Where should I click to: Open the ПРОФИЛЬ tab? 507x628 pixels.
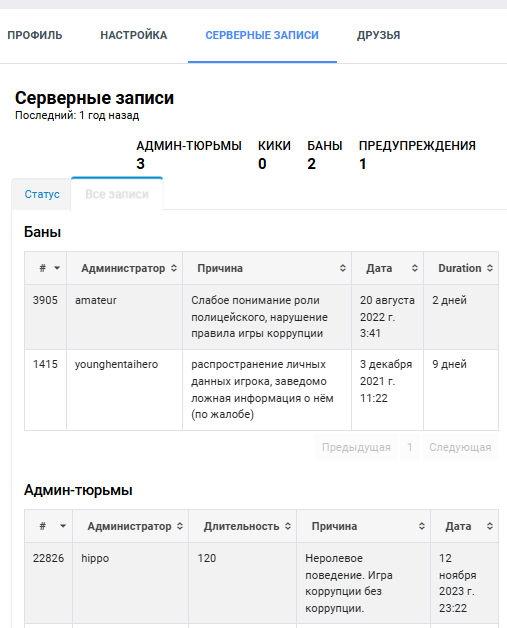35,35
